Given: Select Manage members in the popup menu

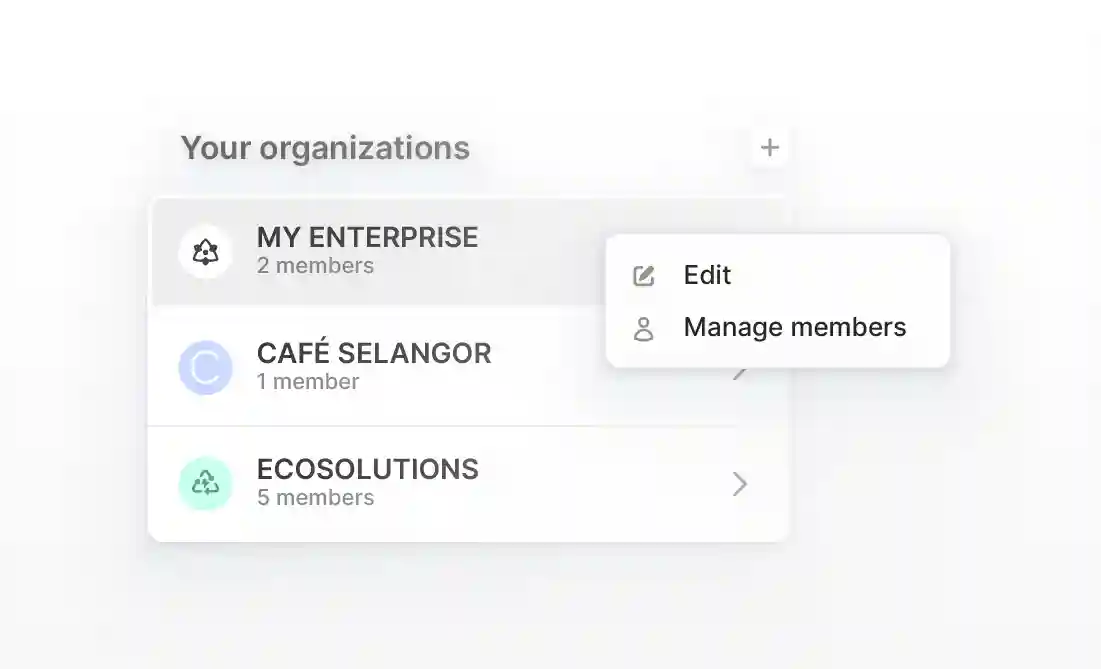Looking at the screenshot, I should tap(794, 327).
